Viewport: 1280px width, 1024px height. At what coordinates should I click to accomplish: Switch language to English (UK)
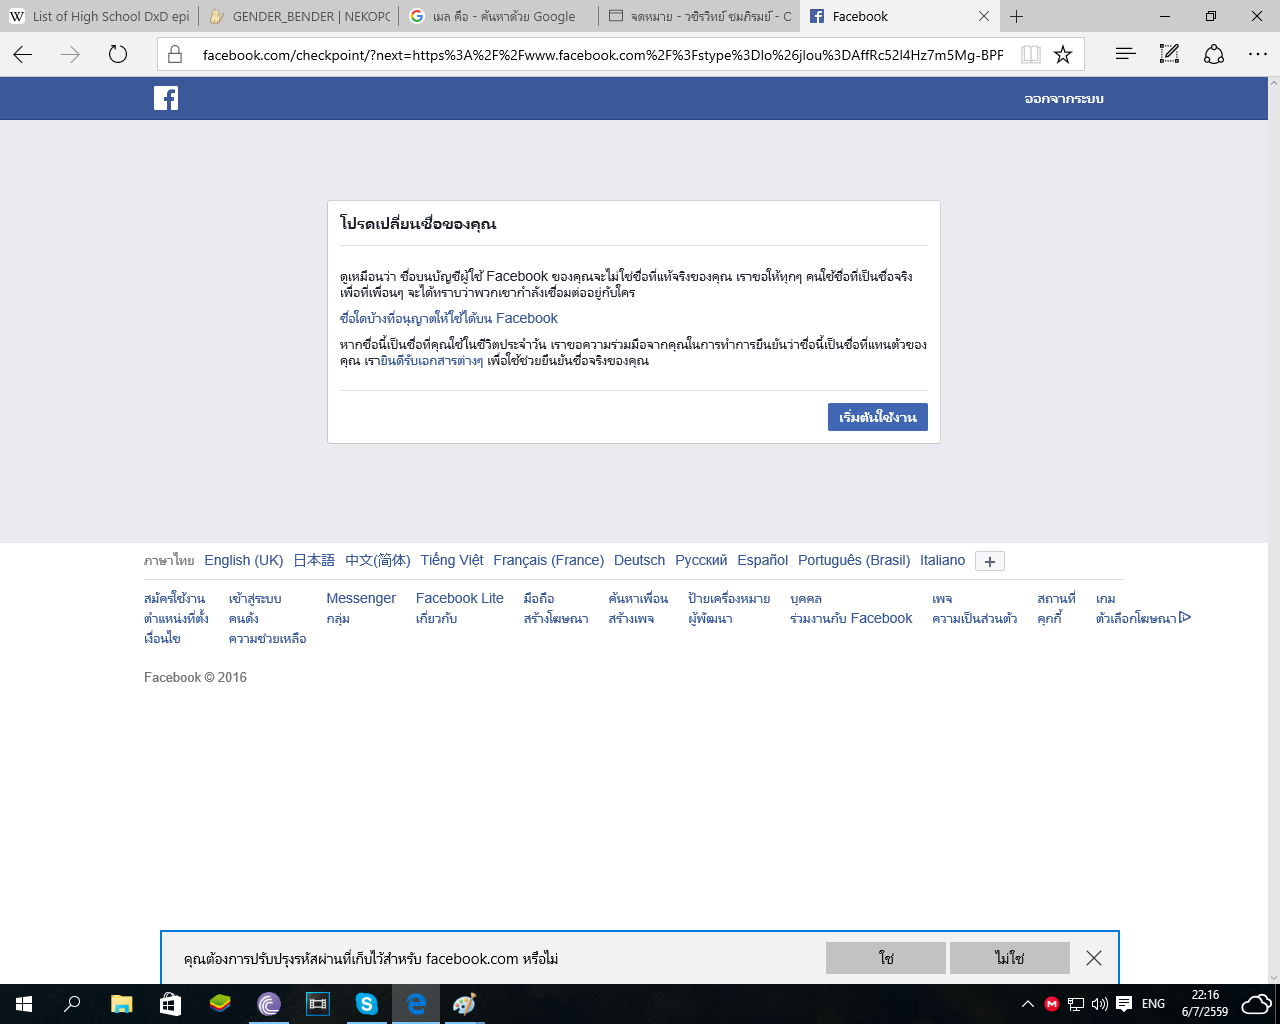[244, 560]
